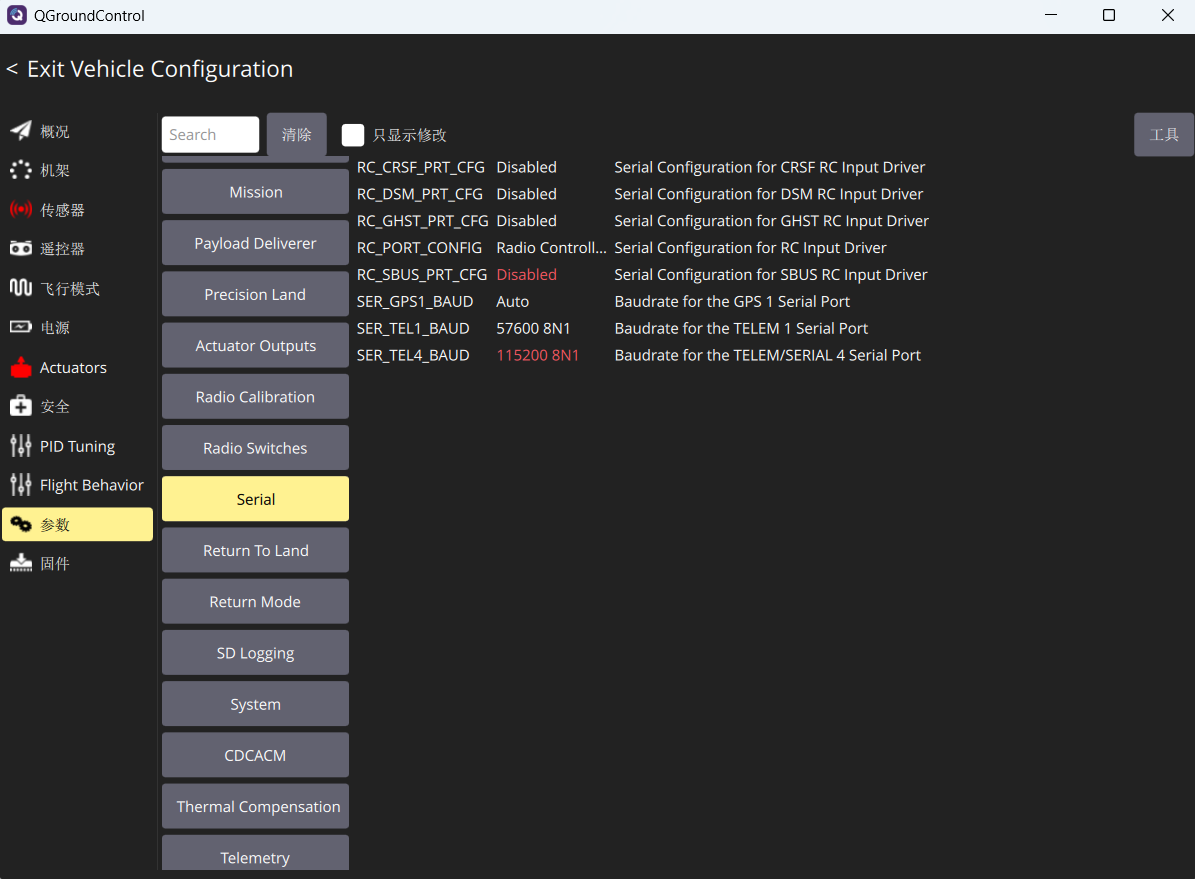Select the Mission parameter group
Screen dimensions: 1195x879
pyautogui.click(x=255, y=192)
